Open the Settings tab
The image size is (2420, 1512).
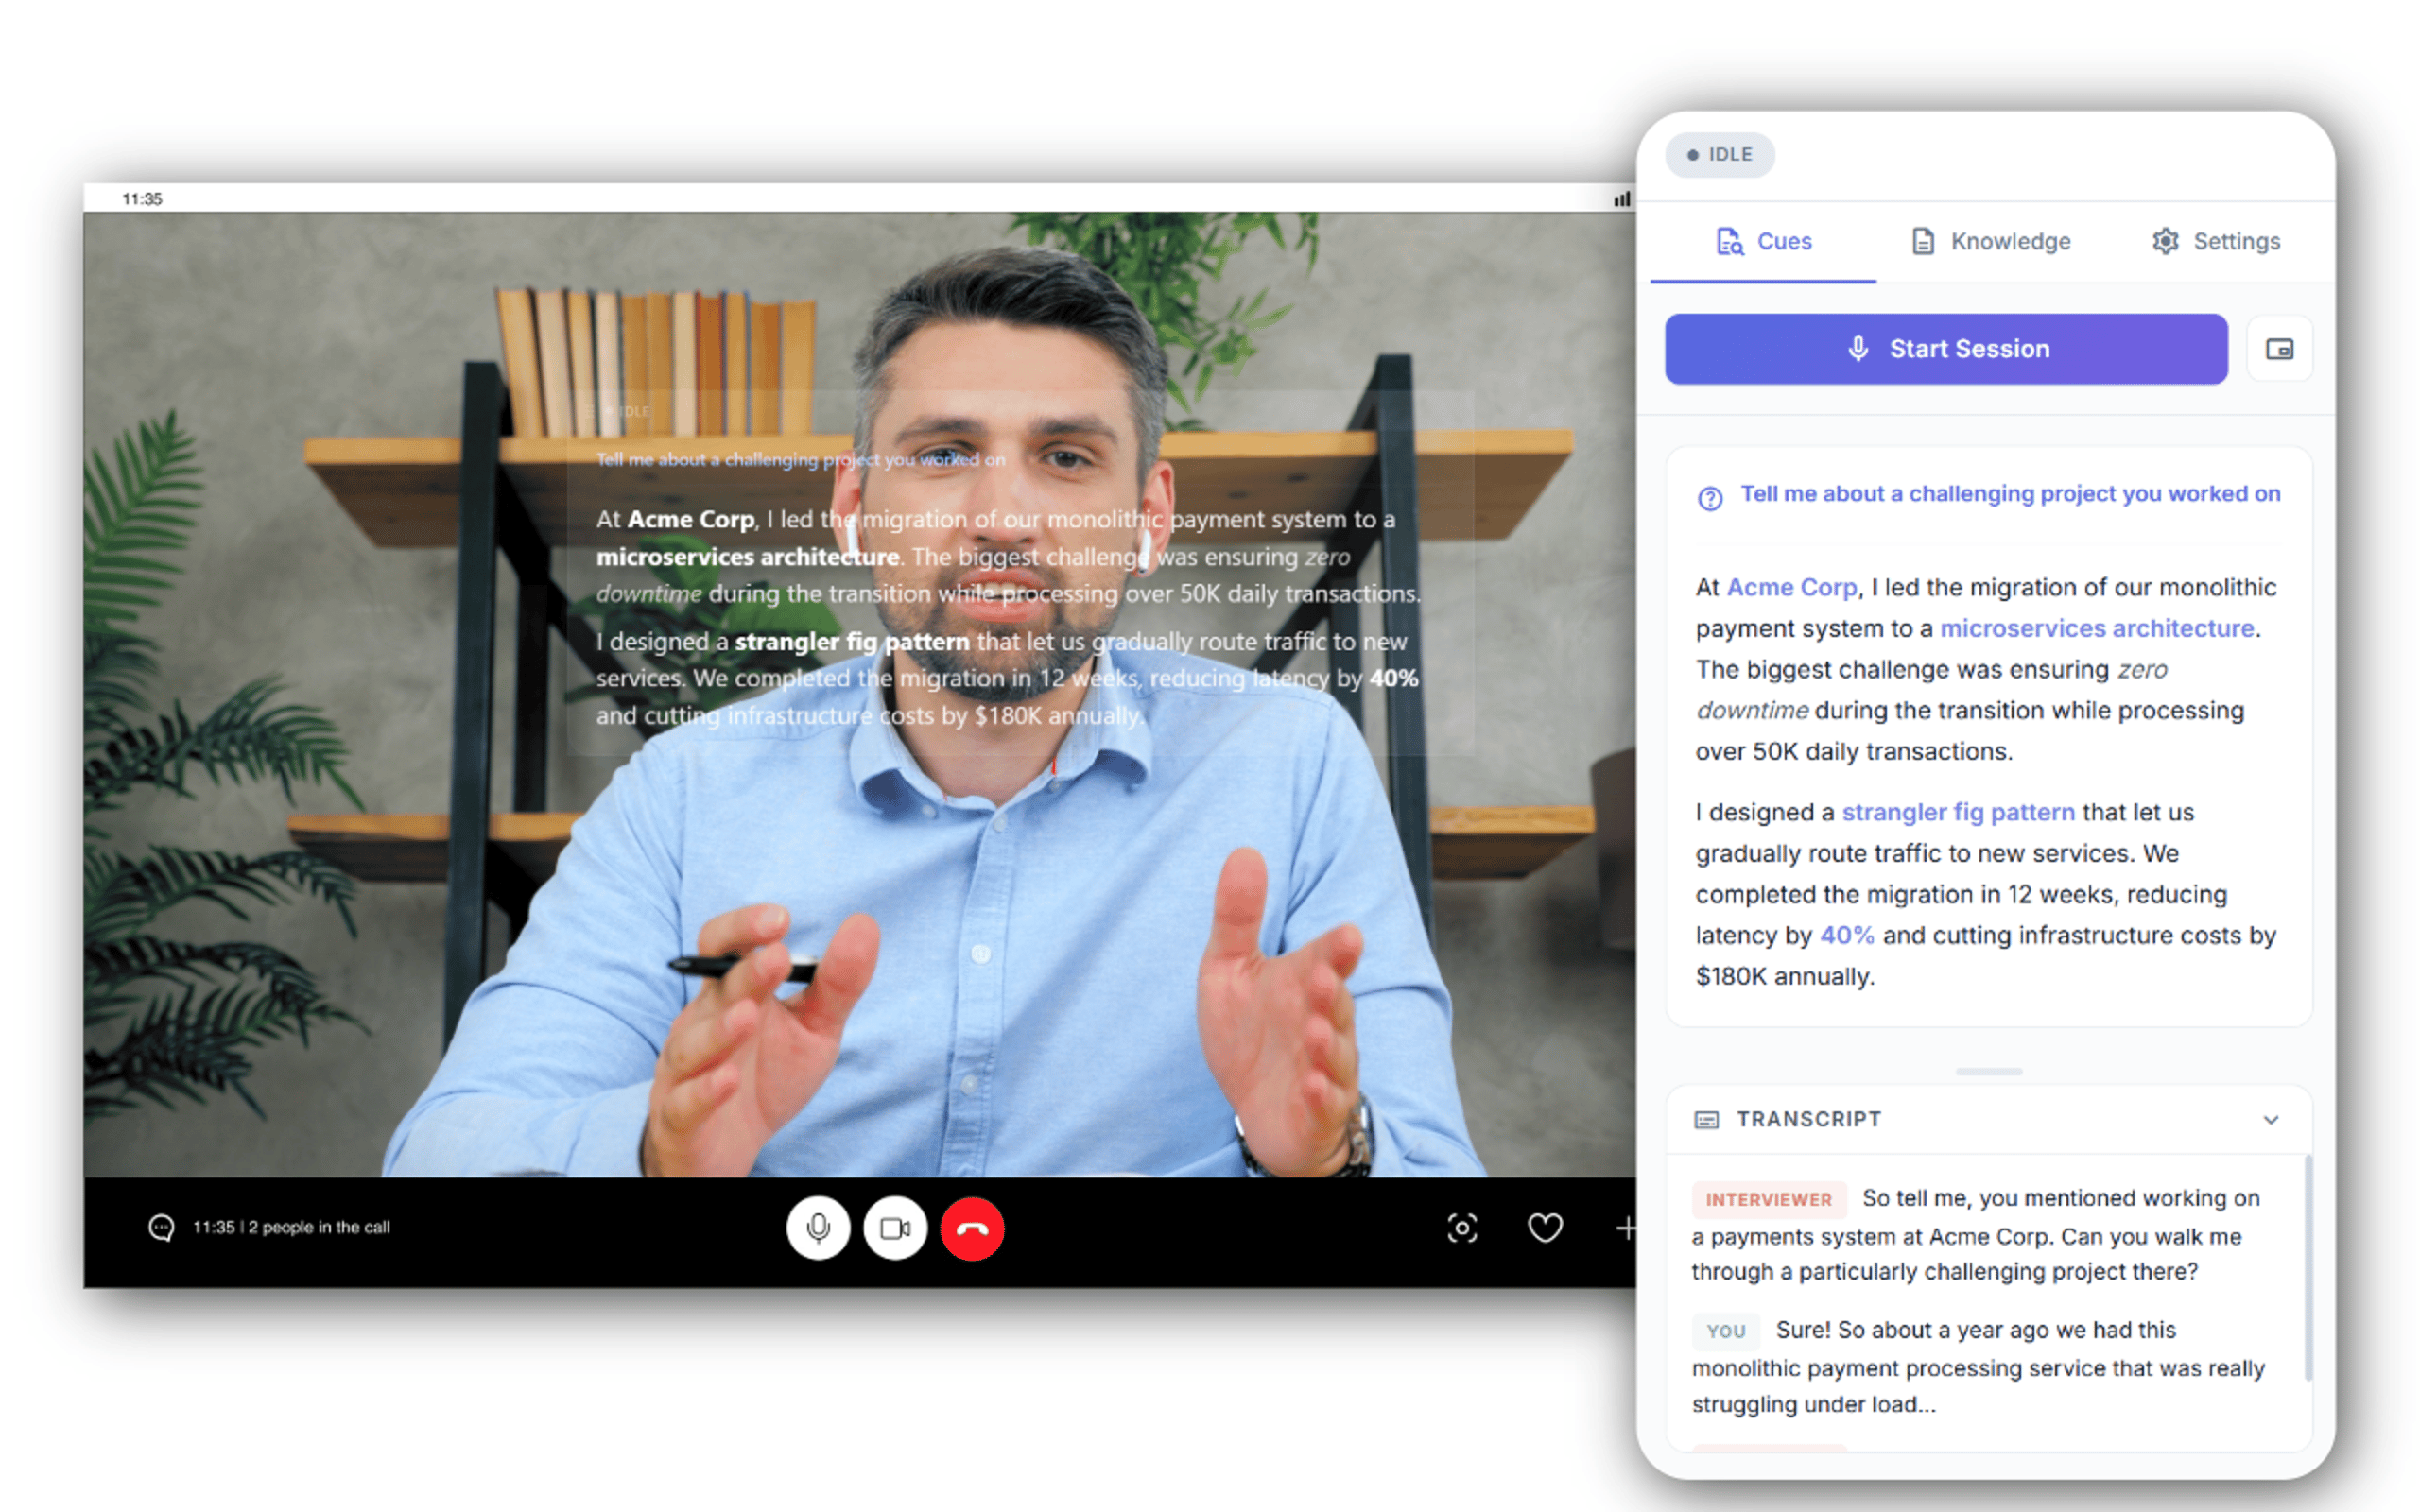[2215, 241]
